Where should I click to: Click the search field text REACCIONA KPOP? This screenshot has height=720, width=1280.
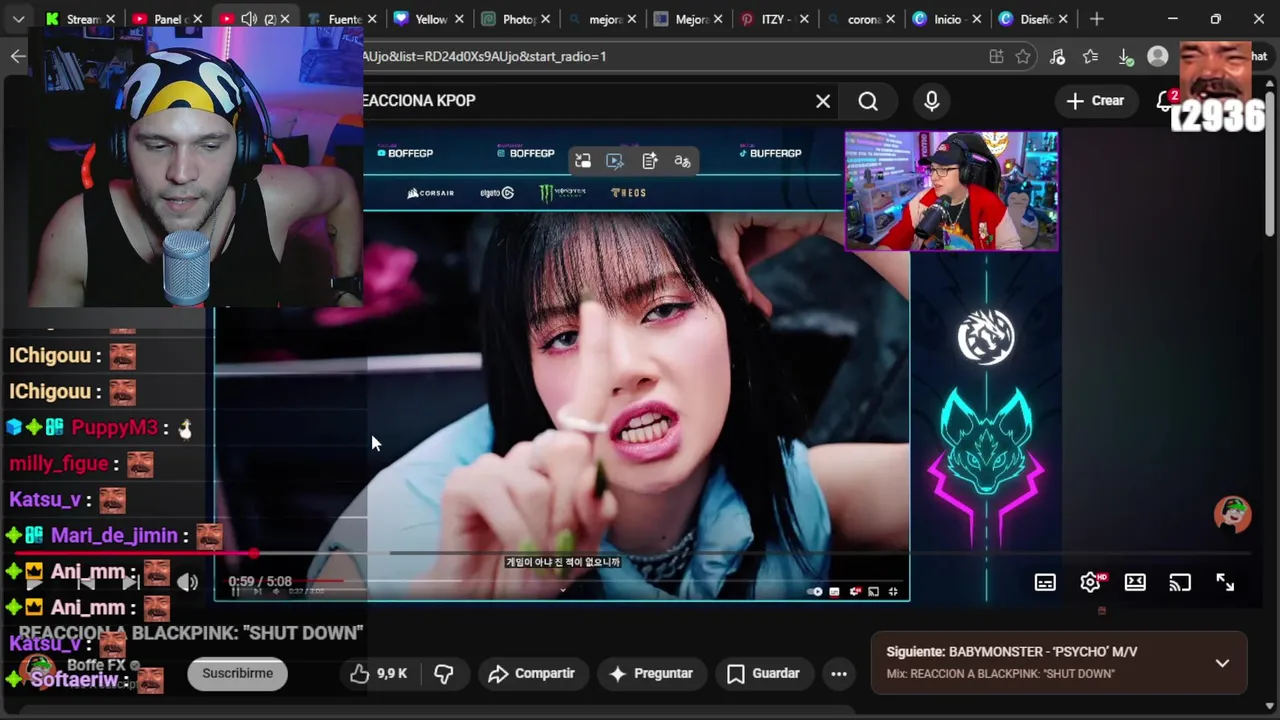click(419, 101)
